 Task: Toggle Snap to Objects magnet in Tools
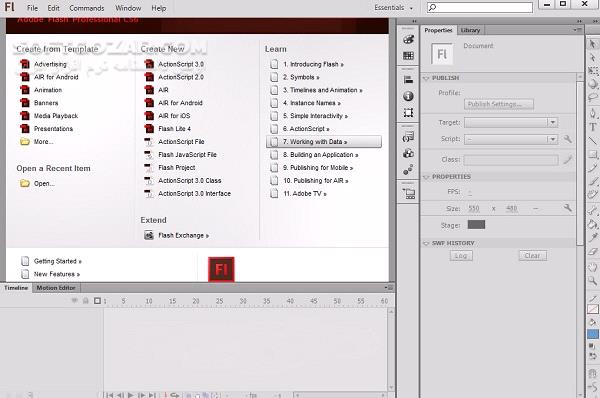coord(593,374)
